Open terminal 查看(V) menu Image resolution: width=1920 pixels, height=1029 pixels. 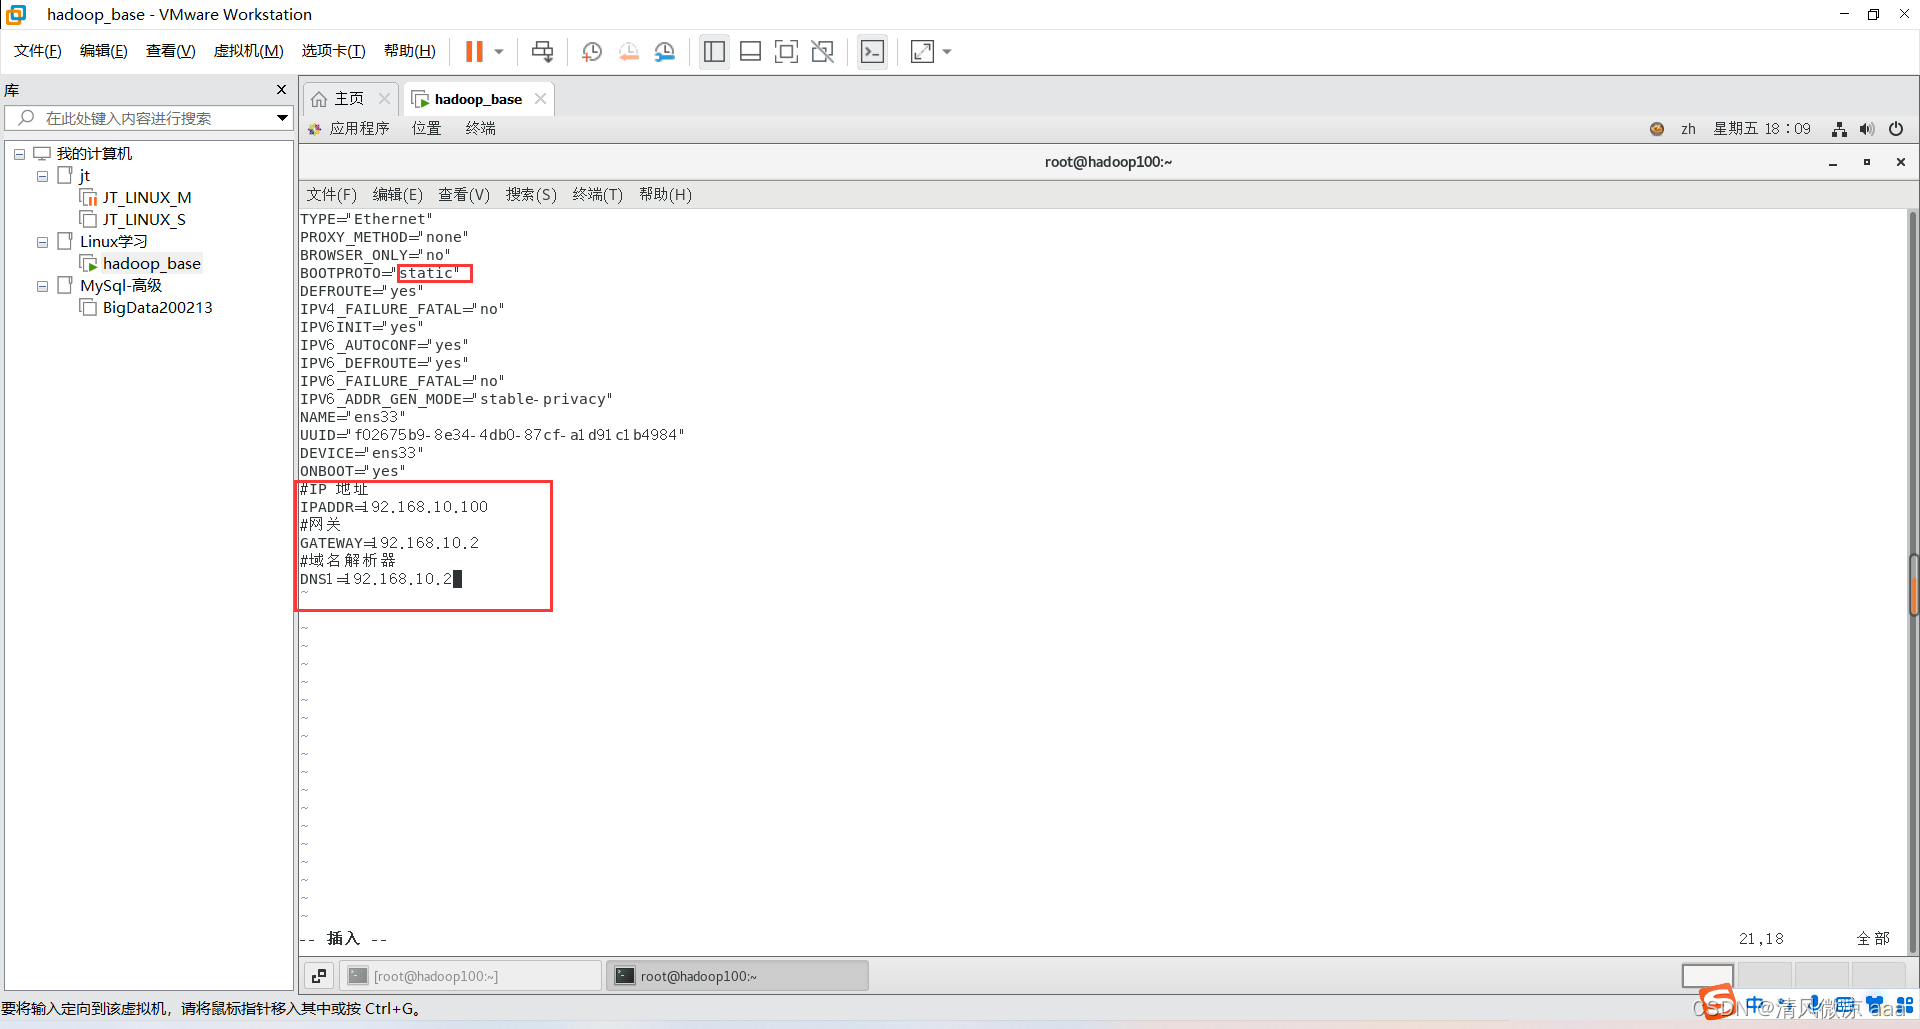click(464, 194)
